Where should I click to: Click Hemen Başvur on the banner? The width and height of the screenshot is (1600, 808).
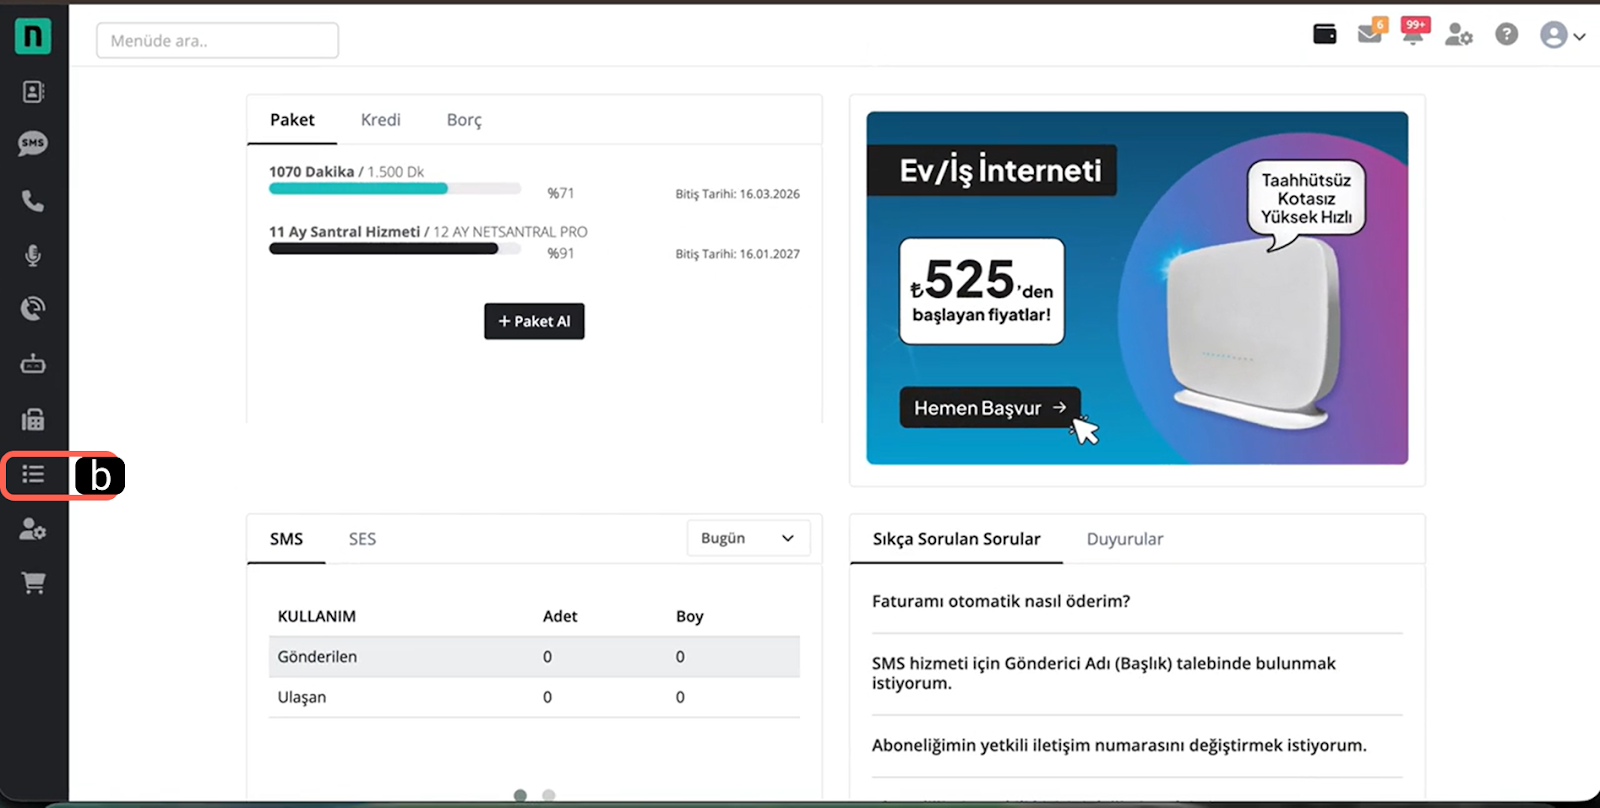click(989, 408)
